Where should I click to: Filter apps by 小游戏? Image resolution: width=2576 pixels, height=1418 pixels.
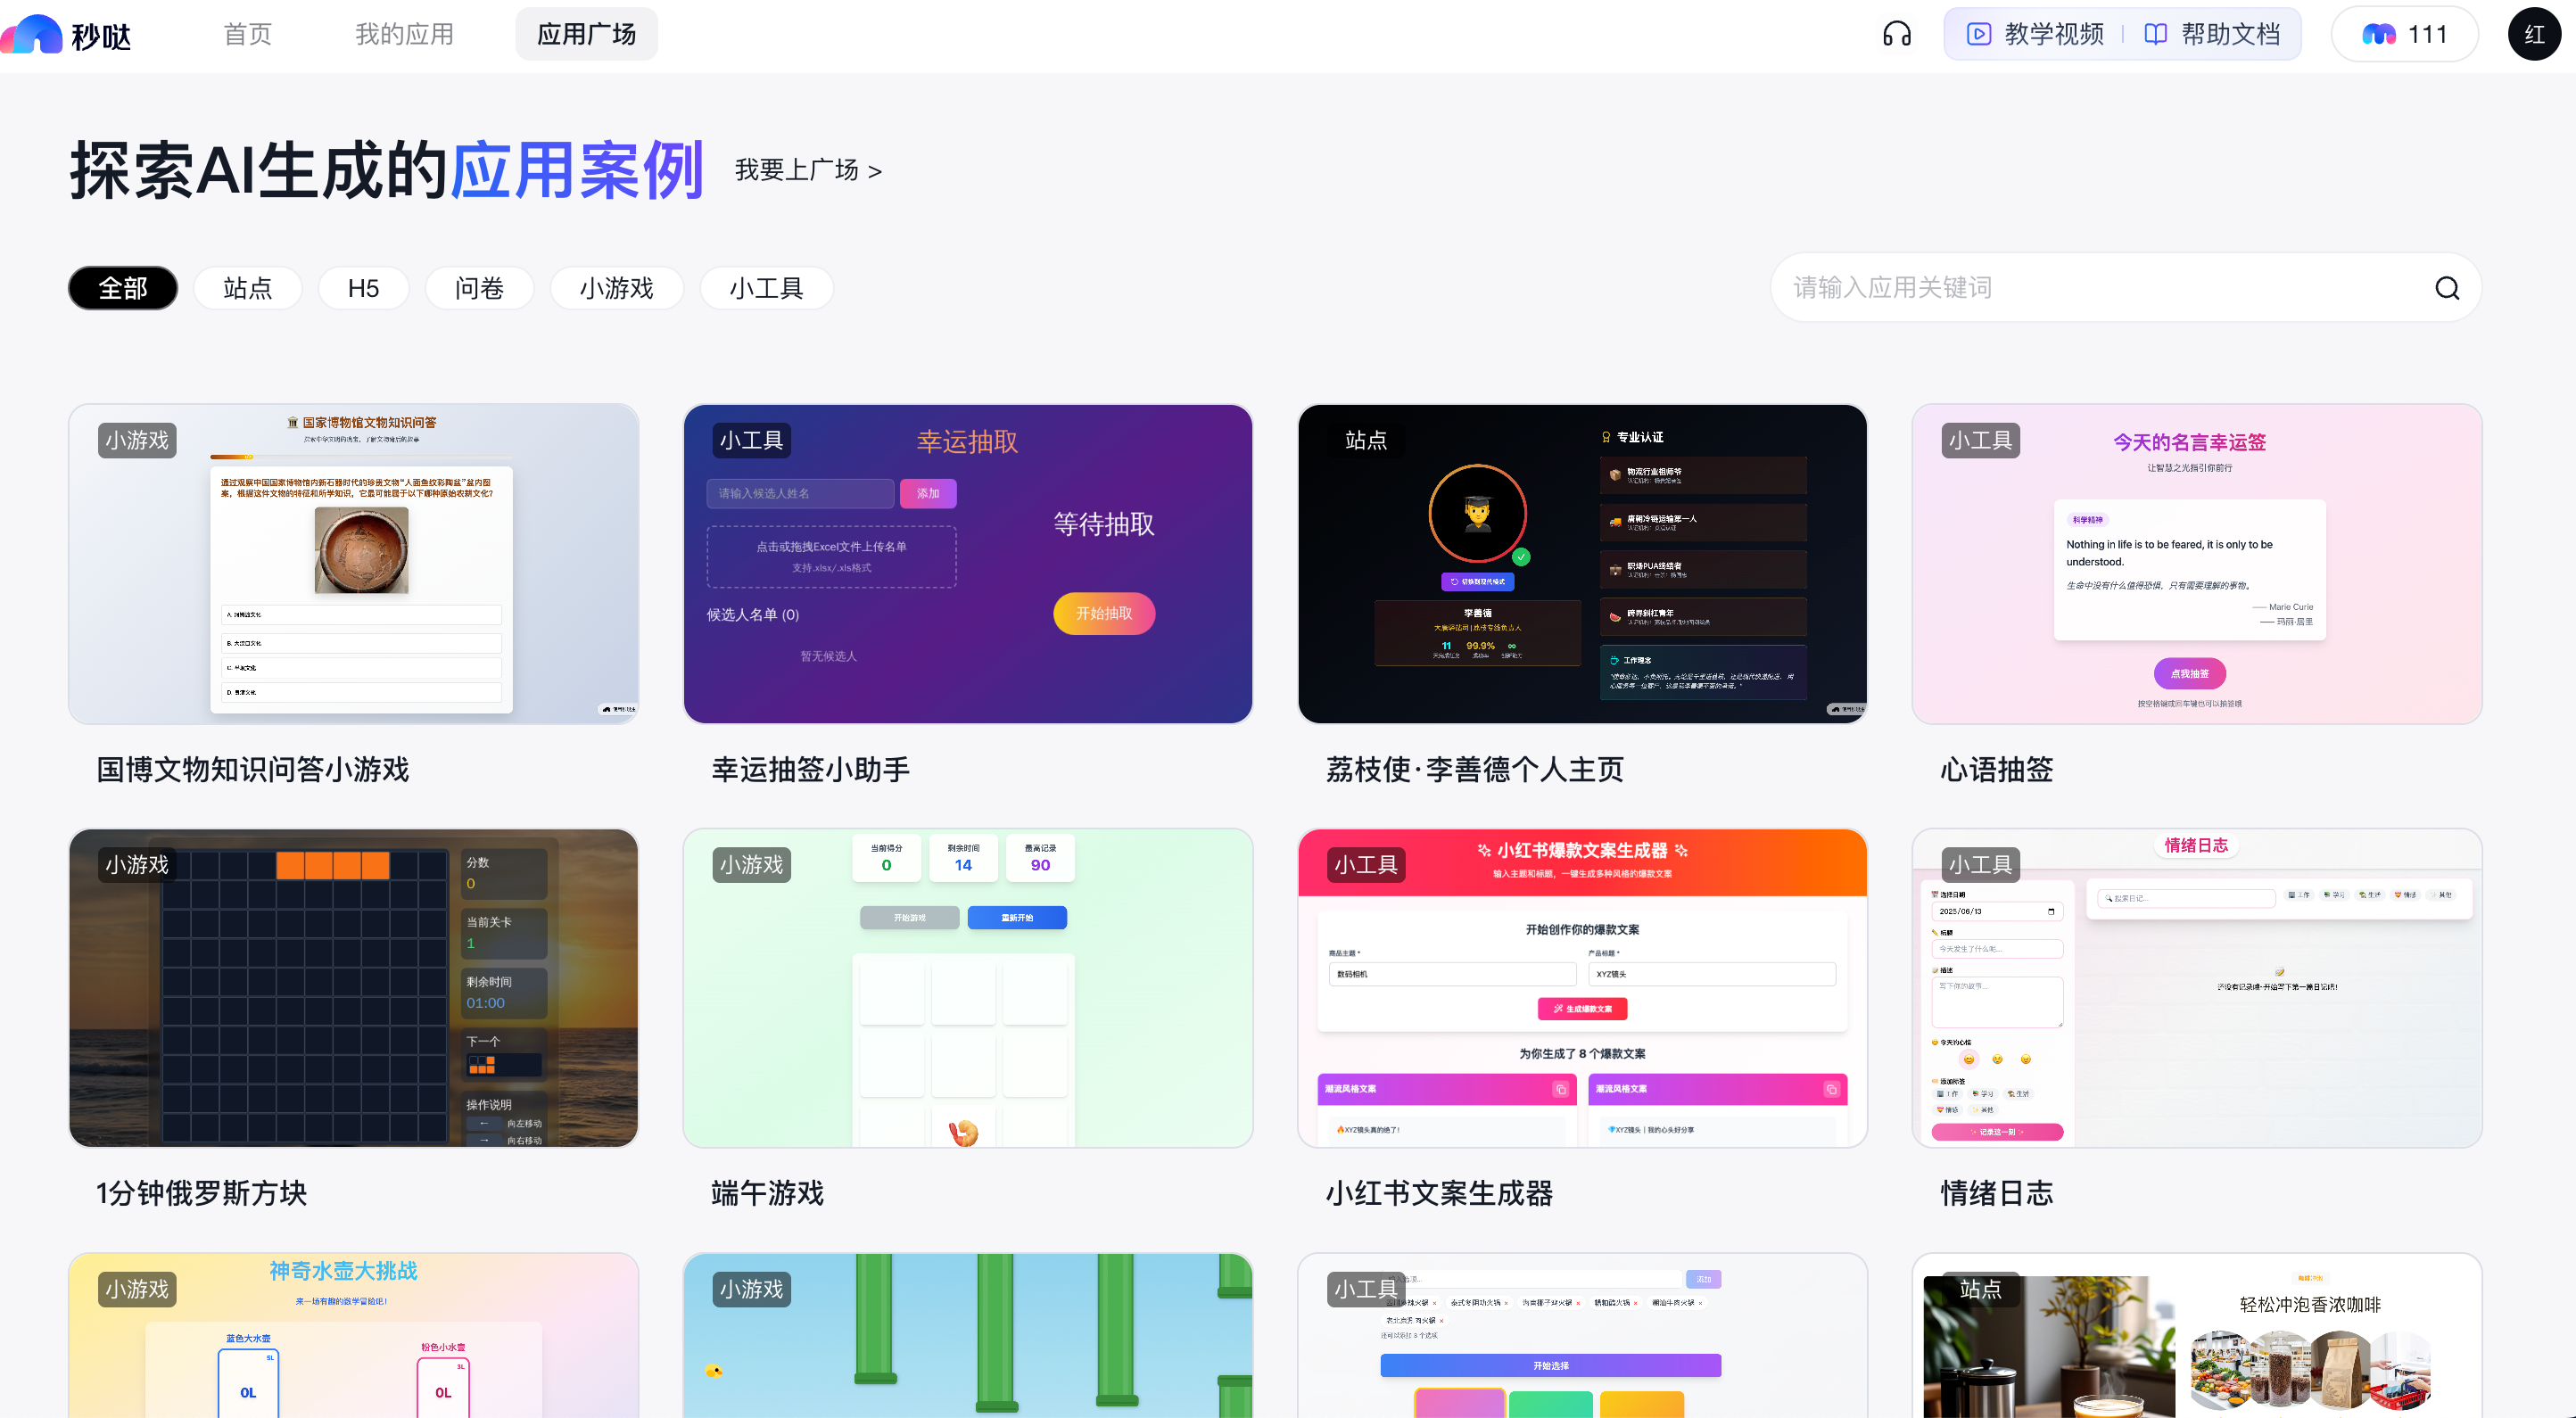616,288
